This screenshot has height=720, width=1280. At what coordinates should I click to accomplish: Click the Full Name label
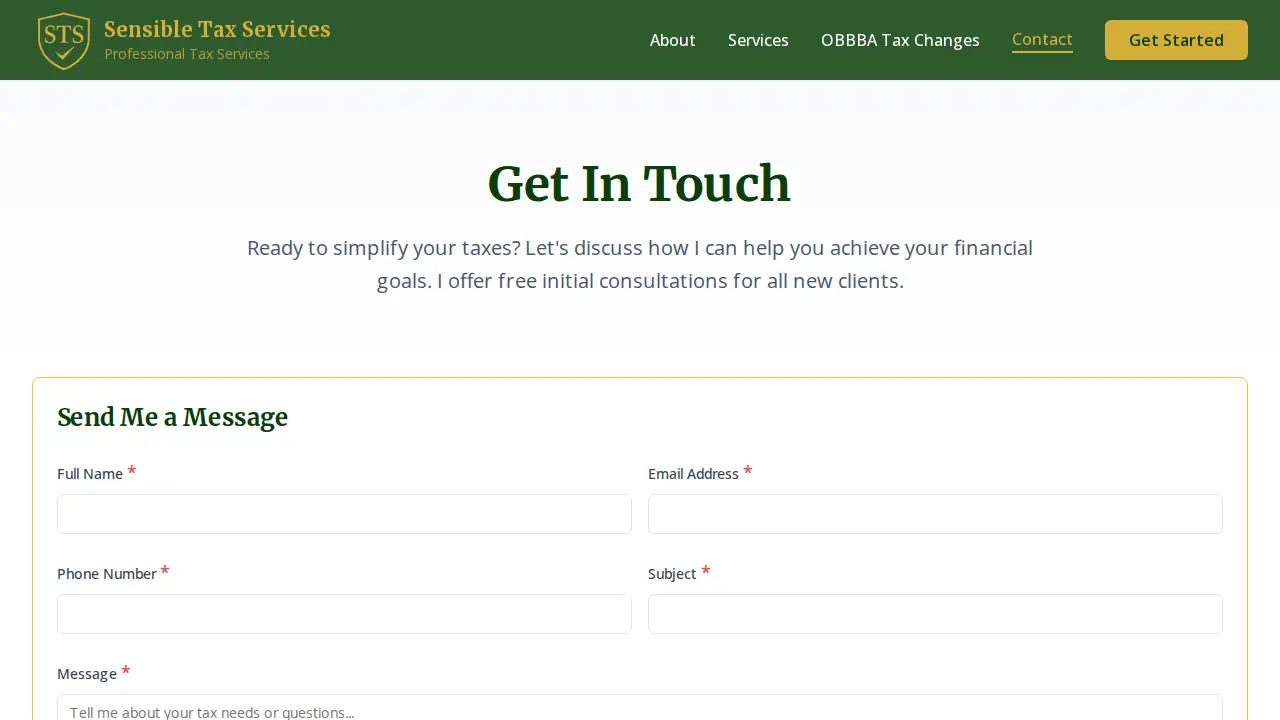click(90, 474)
